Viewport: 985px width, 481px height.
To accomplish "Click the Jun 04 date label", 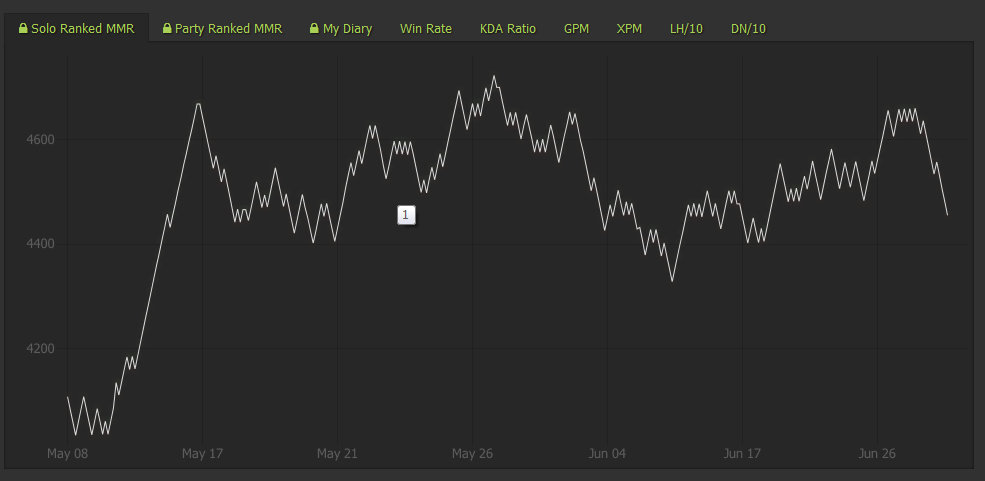I will [607, 453].
